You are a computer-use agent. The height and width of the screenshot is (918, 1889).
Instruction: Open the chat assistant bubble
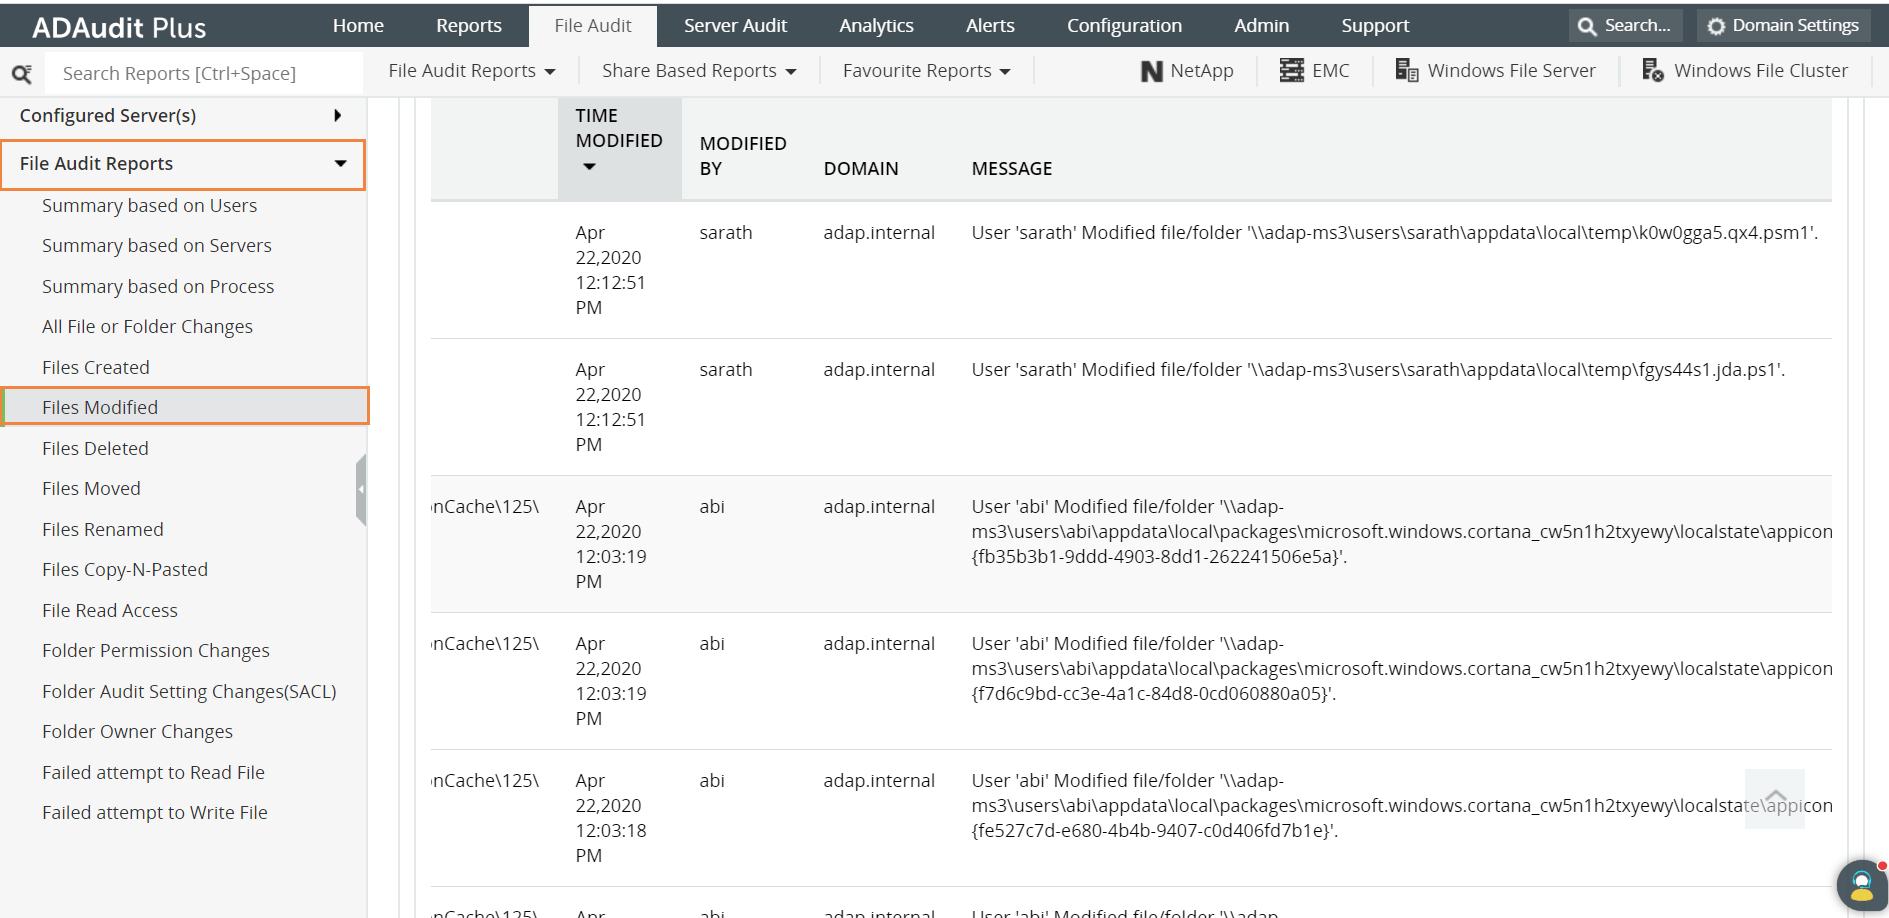[1860, 884]
